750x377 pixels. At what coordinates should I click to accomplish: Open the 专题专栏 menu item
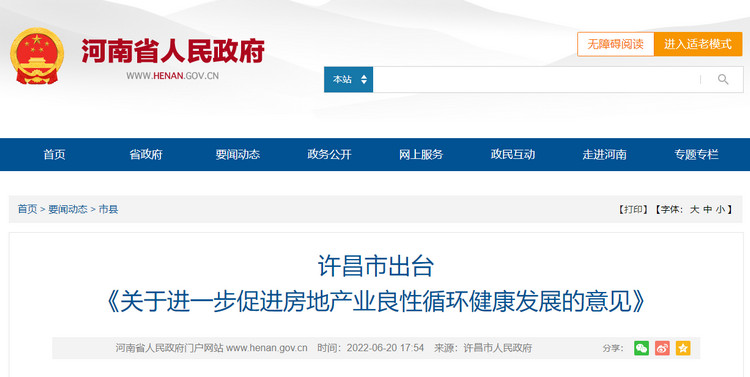696,155
